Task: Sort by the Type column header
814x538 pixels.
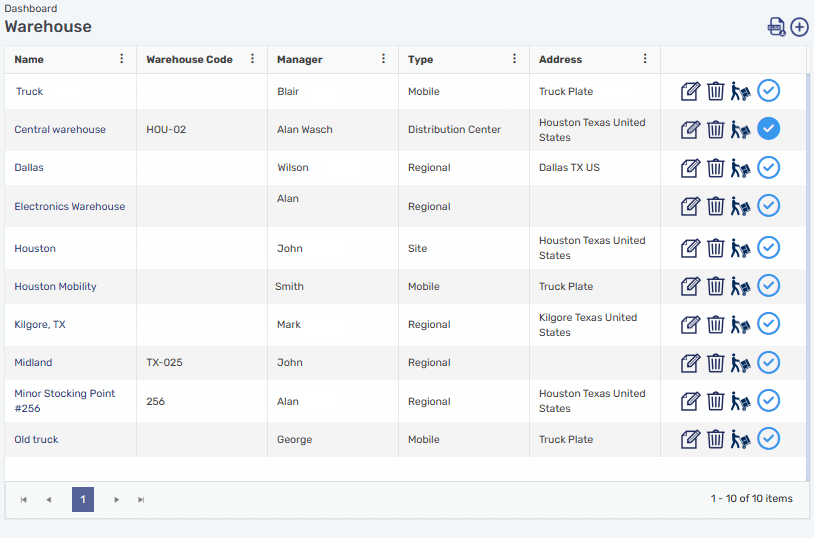Action: [x=420, y=60]
